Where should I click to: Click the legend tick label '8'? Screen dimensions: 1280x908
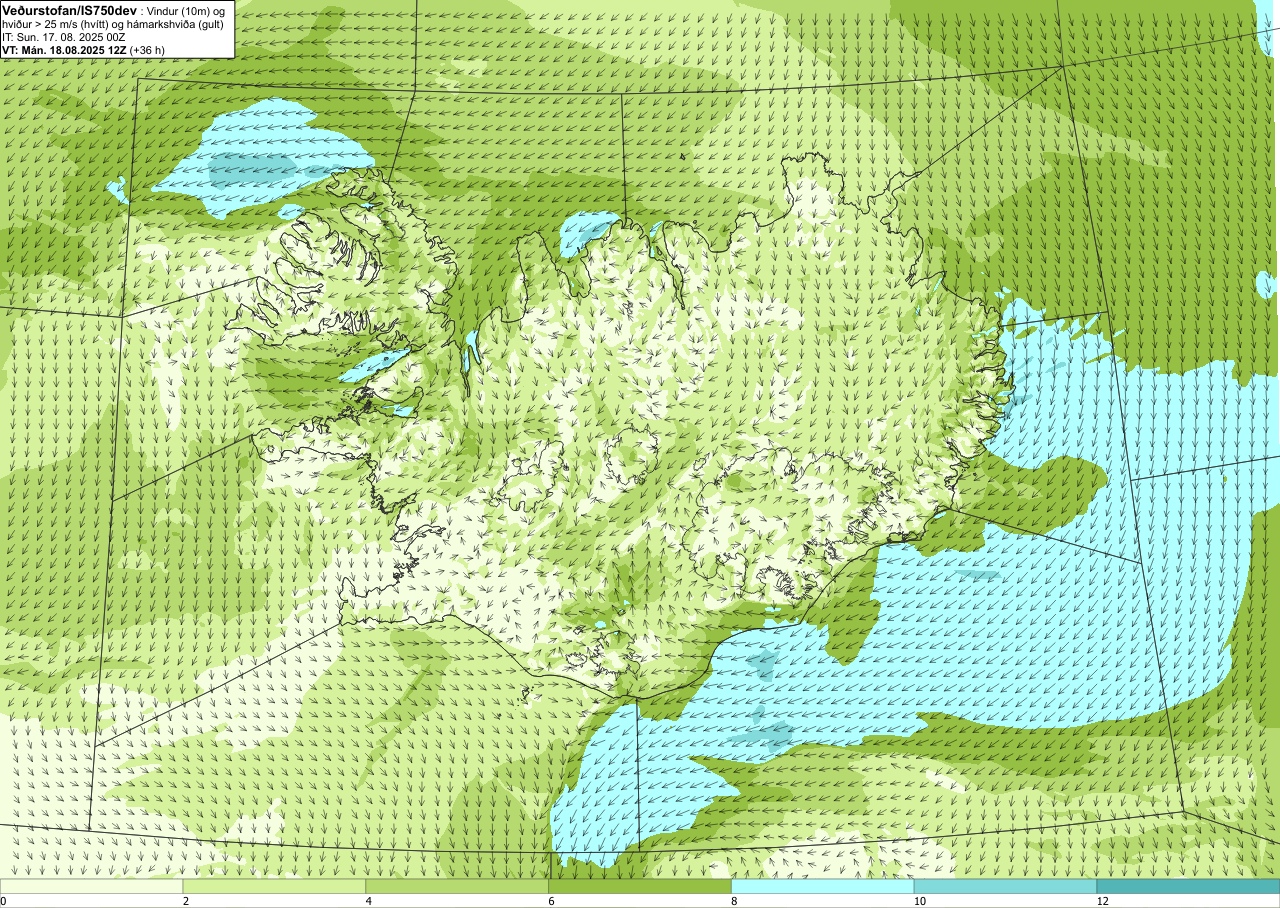click(735, 901)
